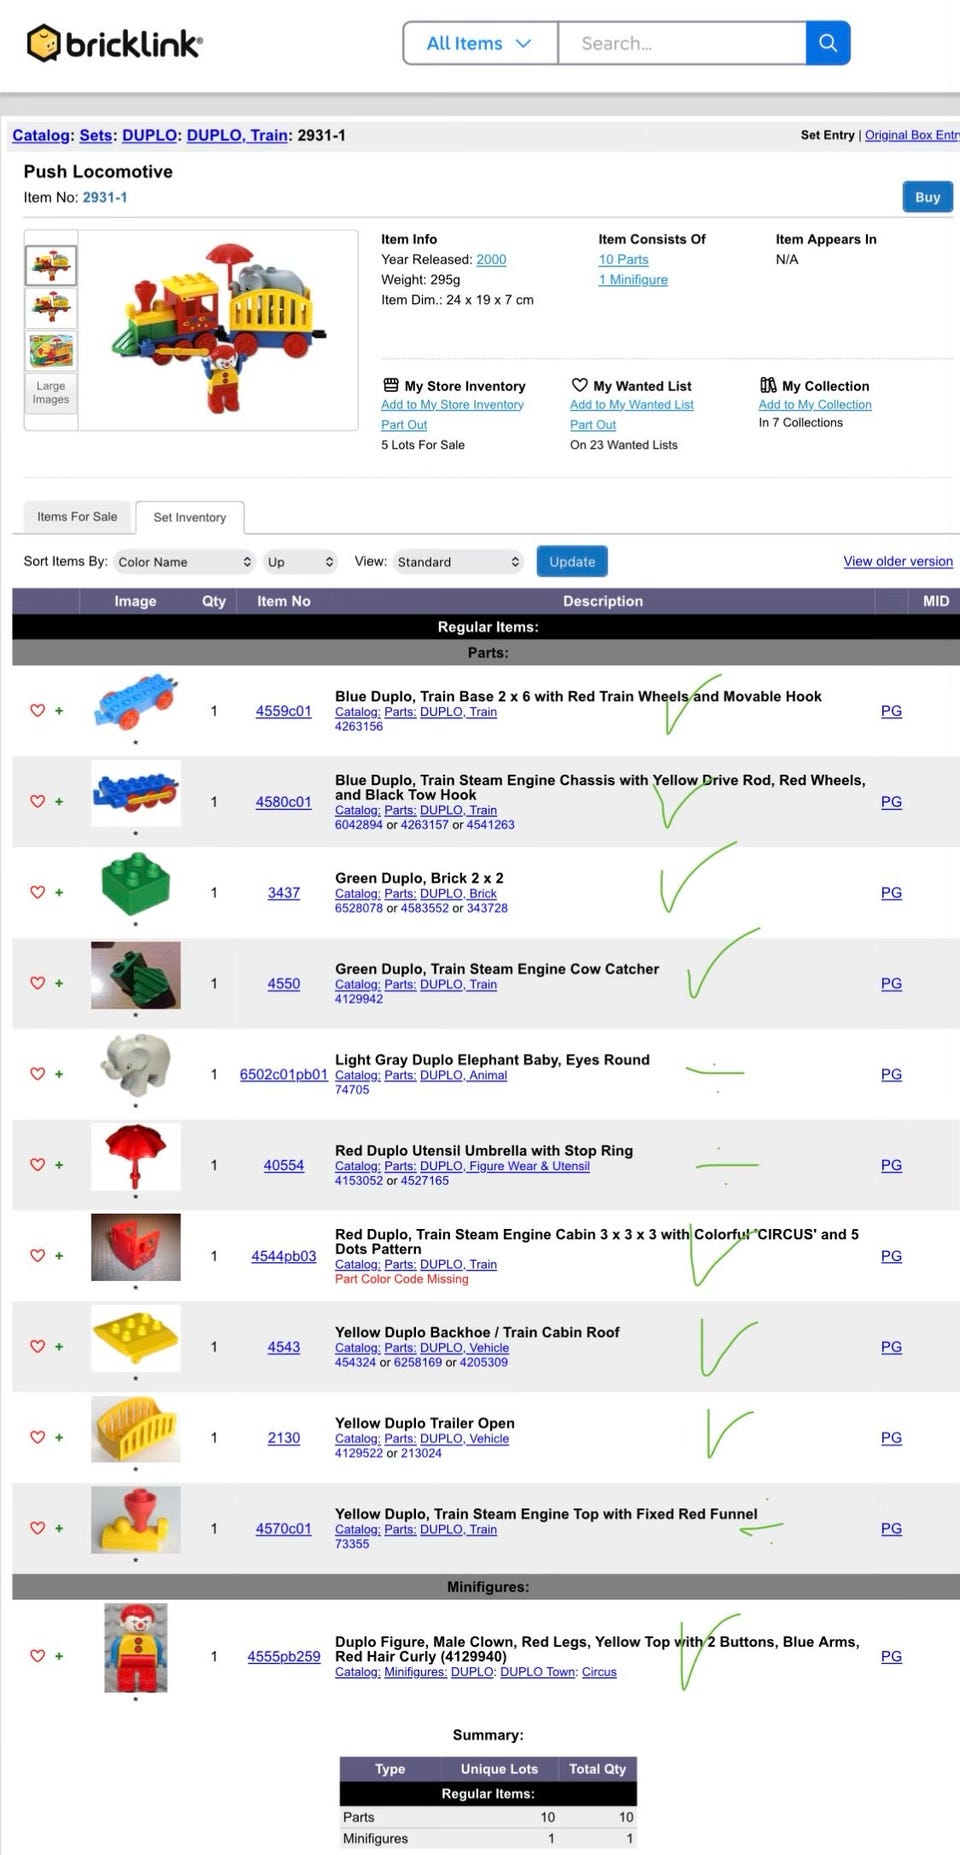Click green plus for Umbrella 40554
Viewport: 960px width, 1855px height.
coord(59,1165)
